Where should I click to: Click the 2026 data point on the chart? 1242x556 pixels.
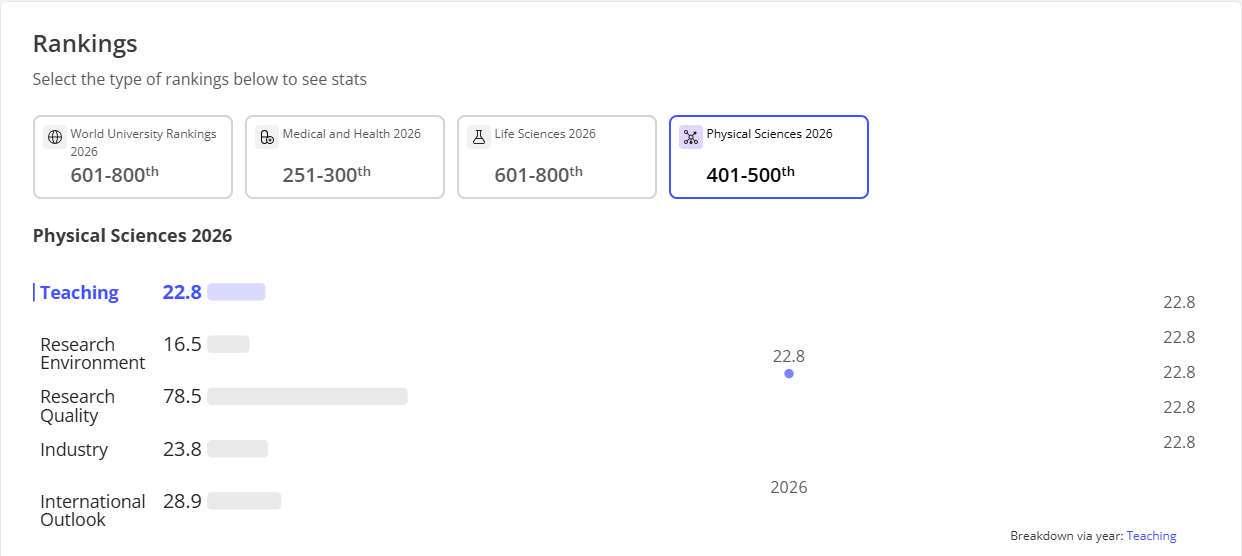coord(789,374)
